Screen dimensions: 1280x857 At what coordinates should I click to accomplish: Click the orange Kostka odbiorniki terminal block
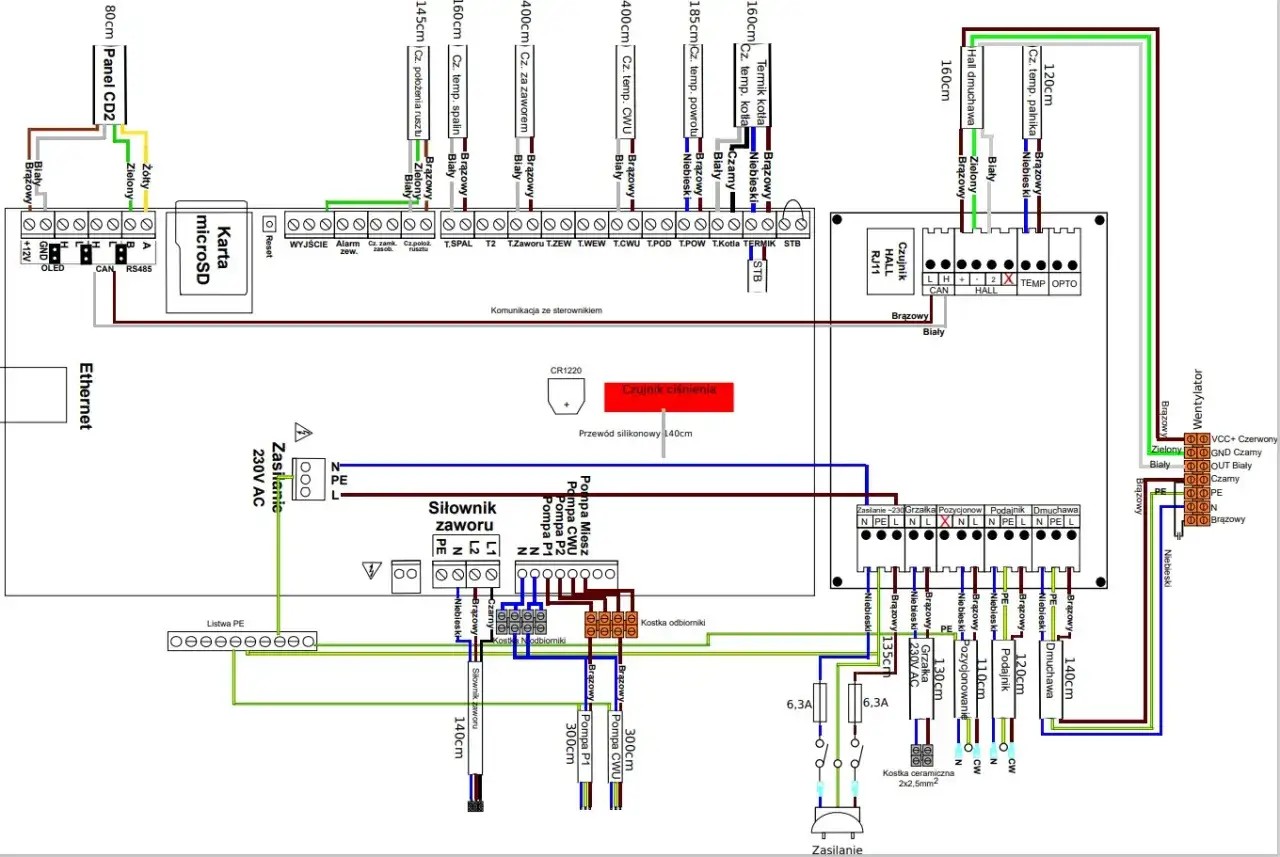611,625
